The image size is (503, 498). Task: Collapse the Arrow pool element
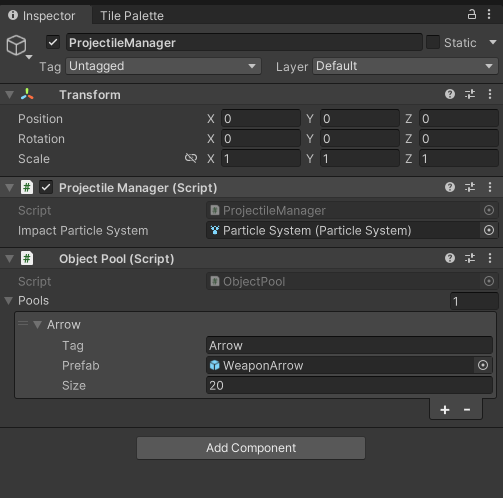38,325
